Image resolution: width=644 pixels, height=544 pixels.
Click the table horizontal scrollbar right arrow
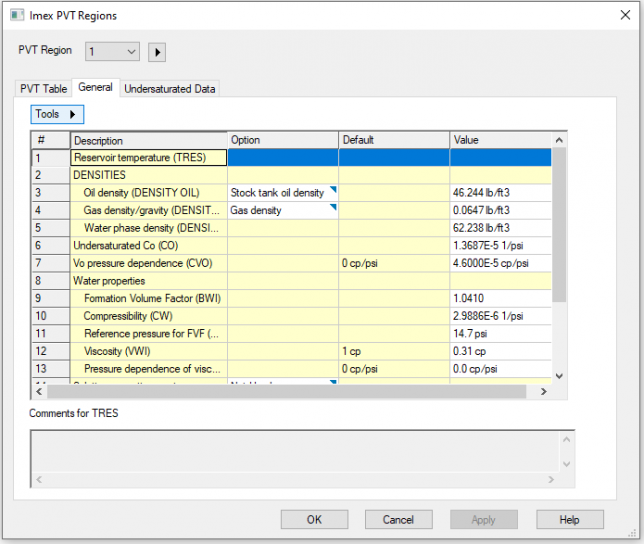tap(543, 392)
